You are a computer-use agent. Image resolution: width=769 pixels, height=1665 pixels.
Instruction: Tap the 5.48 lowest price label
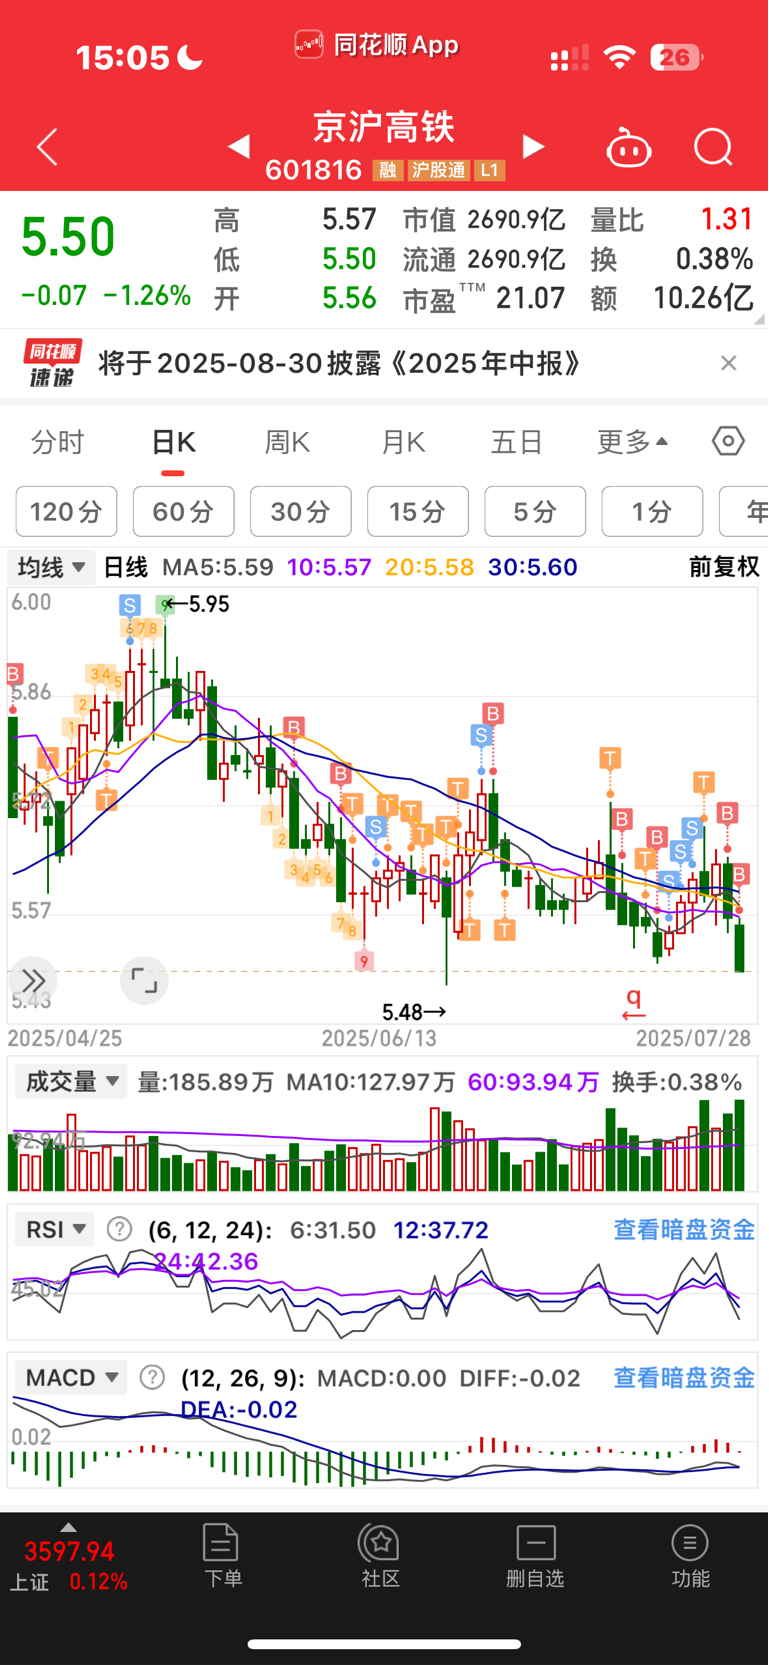(414, 1012)
